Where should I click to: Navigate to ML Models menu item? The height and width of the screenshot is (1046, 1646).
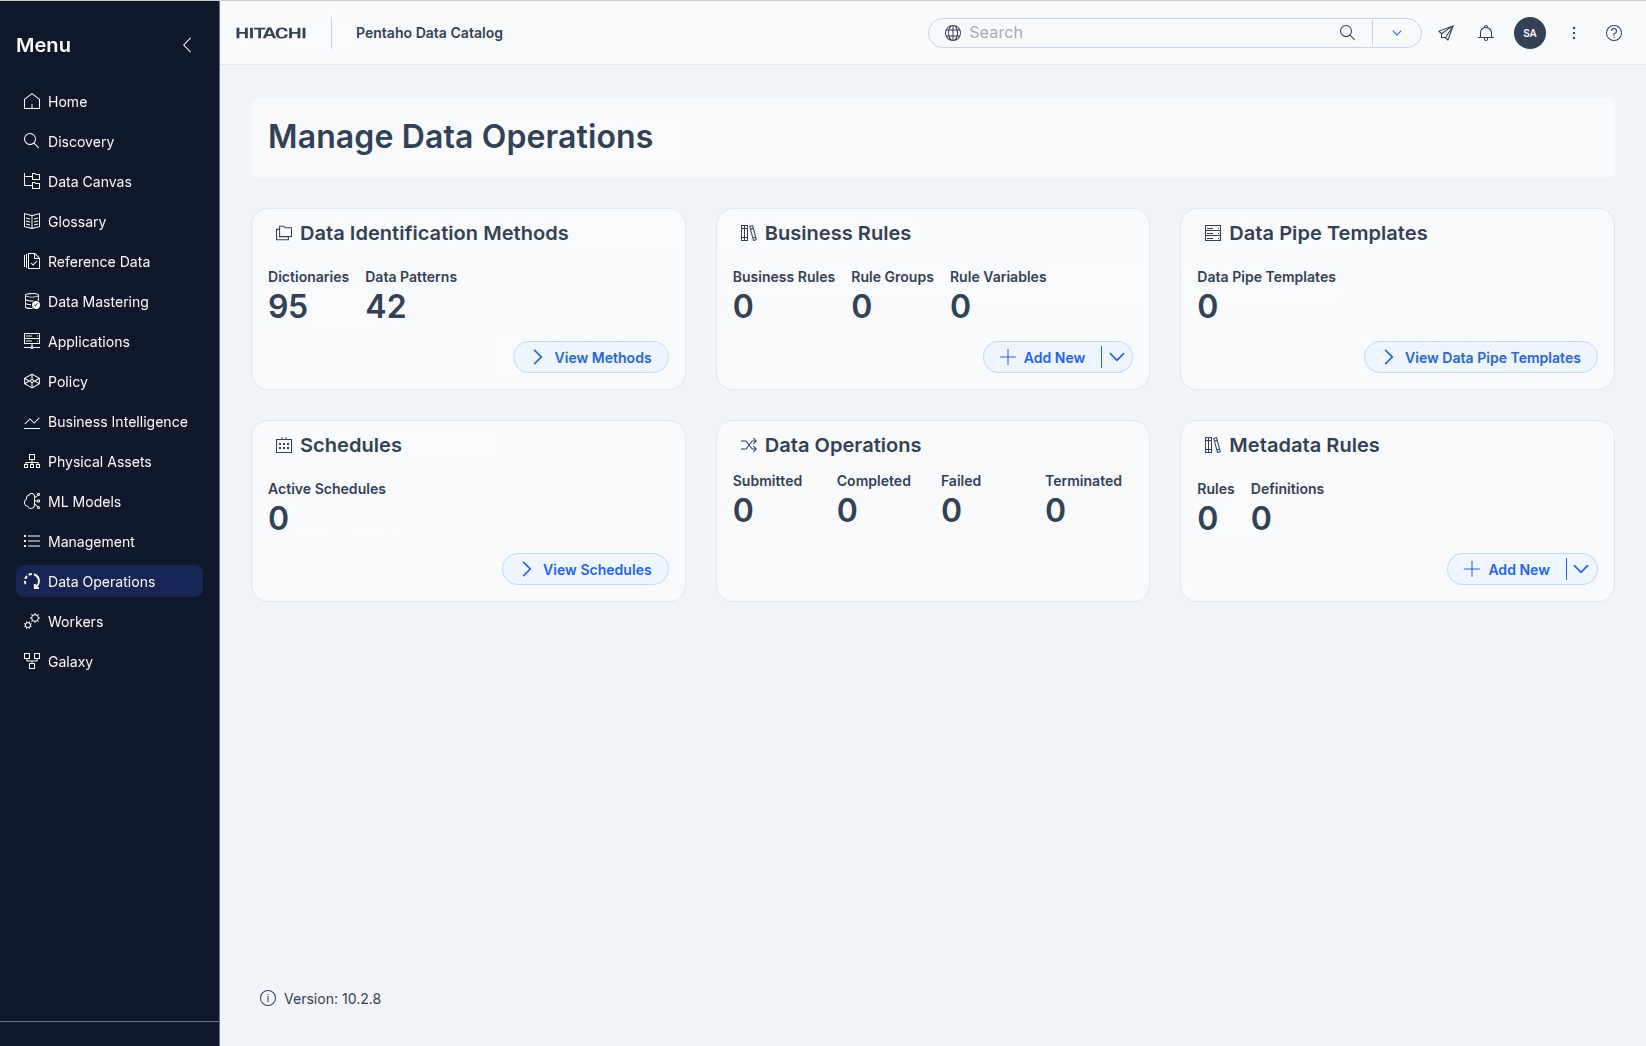(84, 502)
